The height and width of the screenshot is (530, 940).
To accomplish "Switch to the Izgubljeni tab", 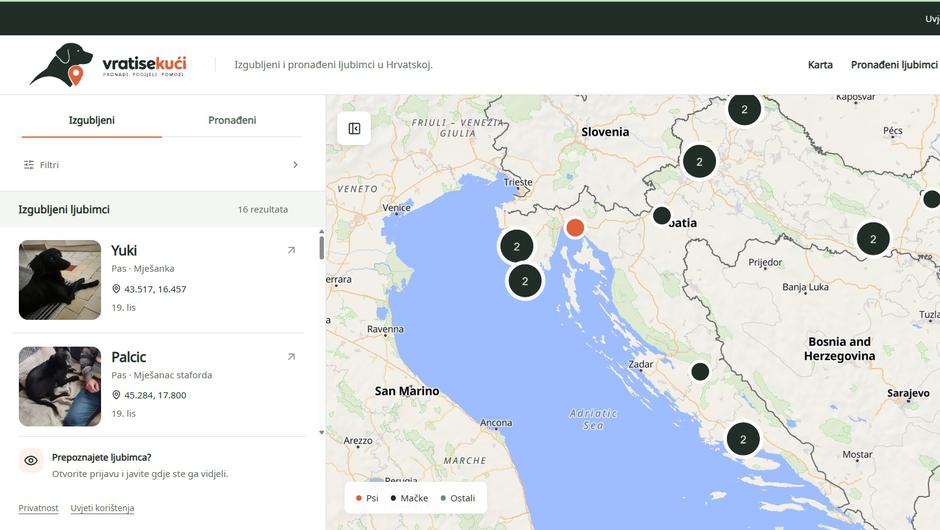I will (92, 121).
